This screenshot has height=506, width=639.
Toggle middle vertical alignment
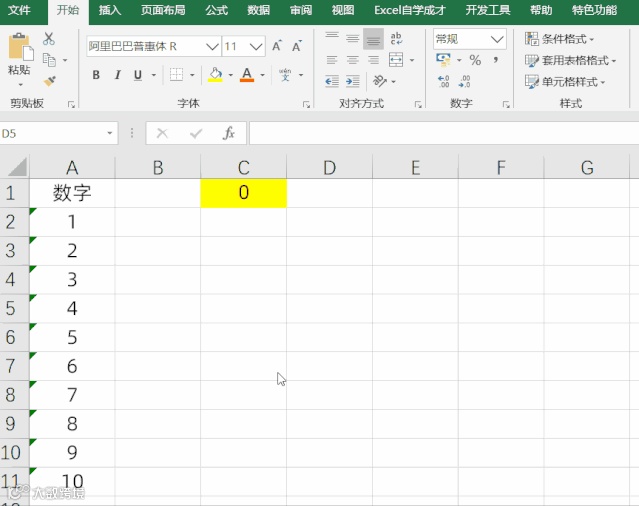[x=353, y=39]
